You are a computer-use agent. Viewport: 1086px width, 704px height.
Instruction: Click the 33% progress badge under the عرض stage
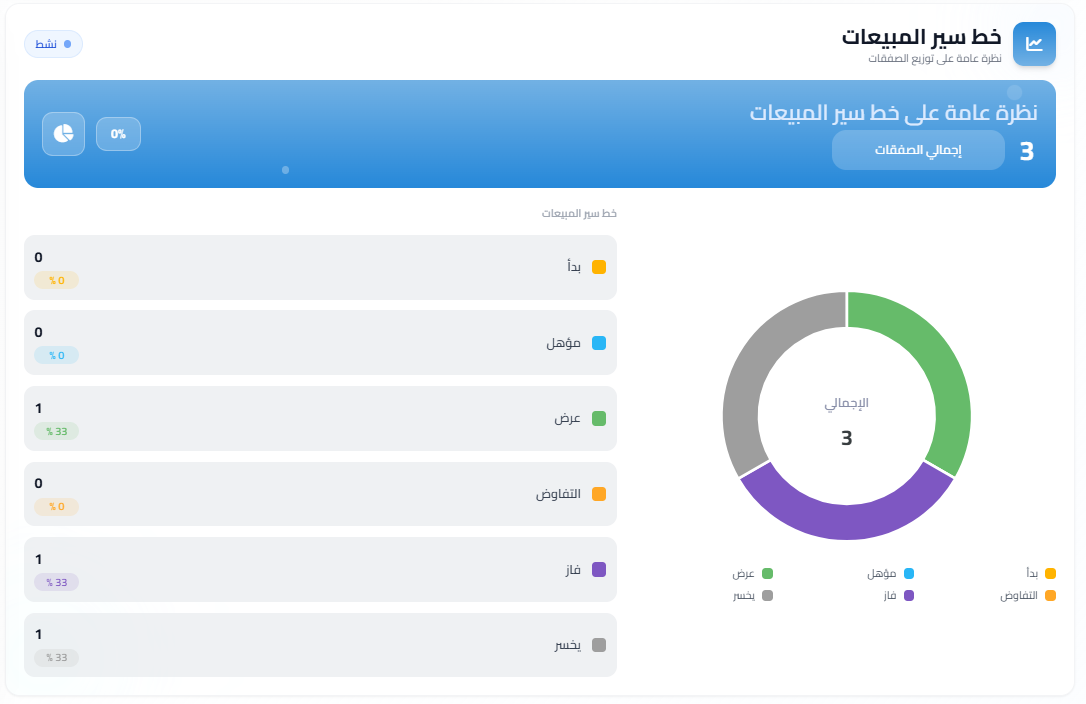pyautogui.click(x=56, y=431)
